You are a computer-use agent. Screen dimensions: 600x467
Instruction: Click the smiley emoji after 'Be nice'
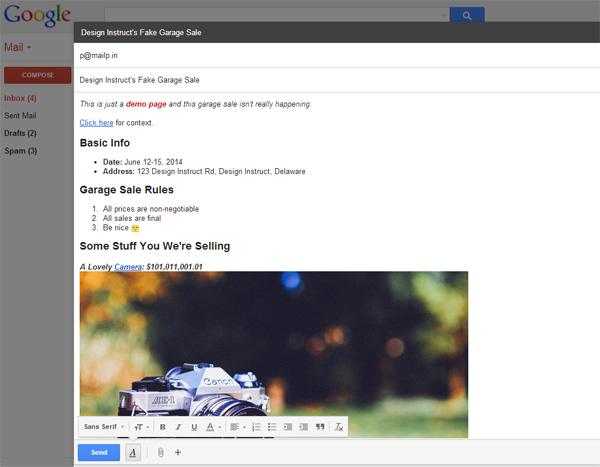(135, 229)
